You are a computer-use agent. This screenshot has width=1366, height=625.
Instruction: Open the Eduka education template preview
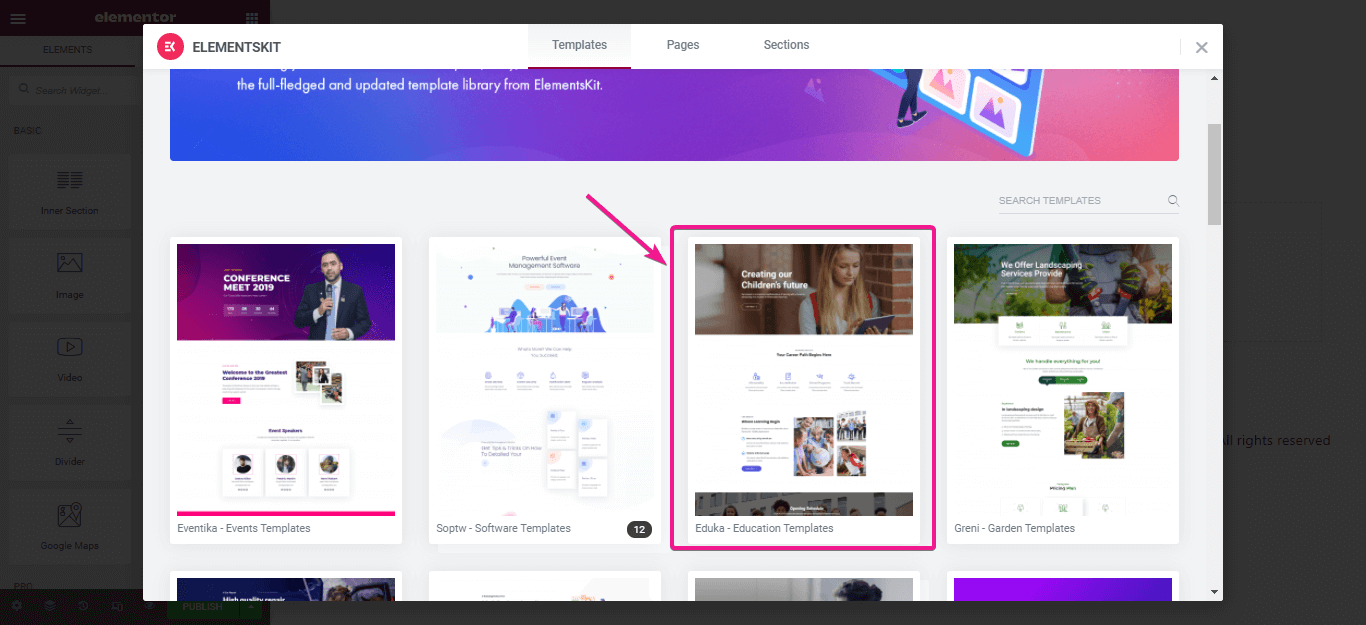[x=804, y=380]
